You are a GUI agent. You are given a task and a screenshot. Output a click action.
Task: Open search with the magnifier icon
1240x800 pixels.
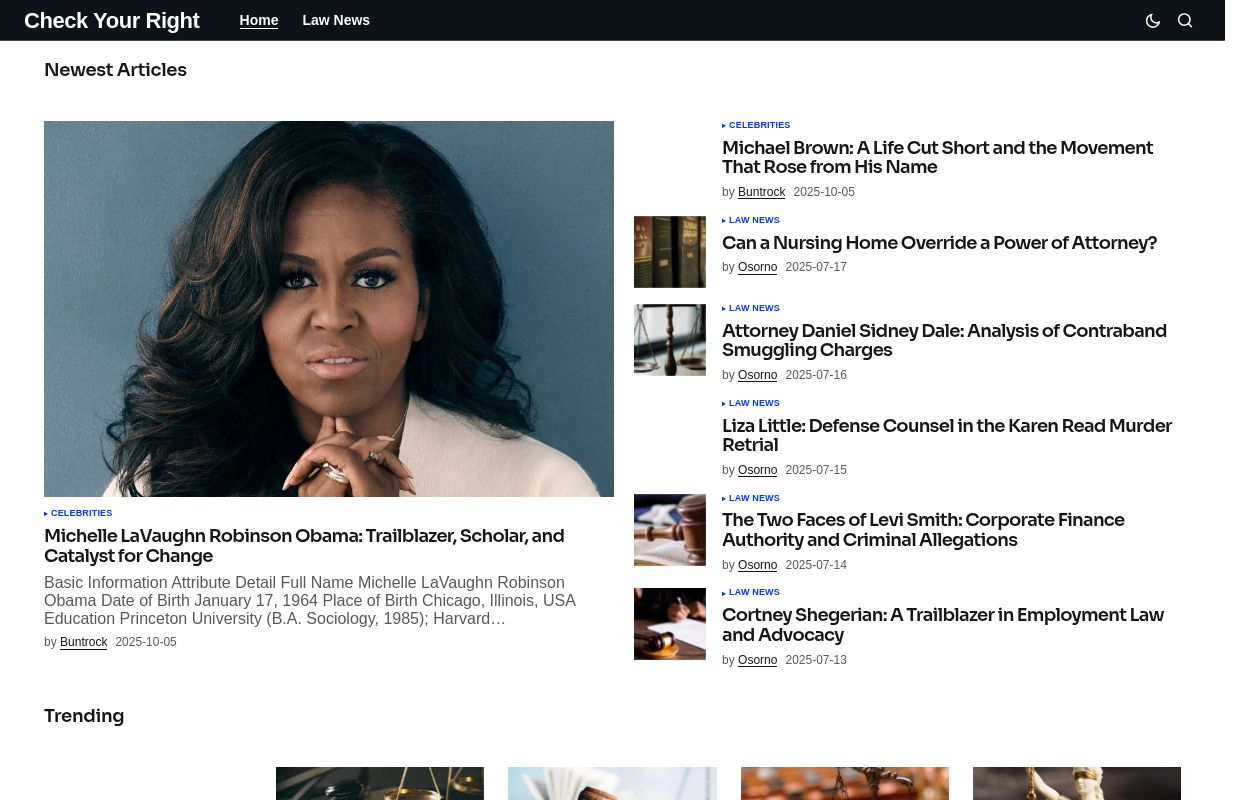pos(1185,21)
